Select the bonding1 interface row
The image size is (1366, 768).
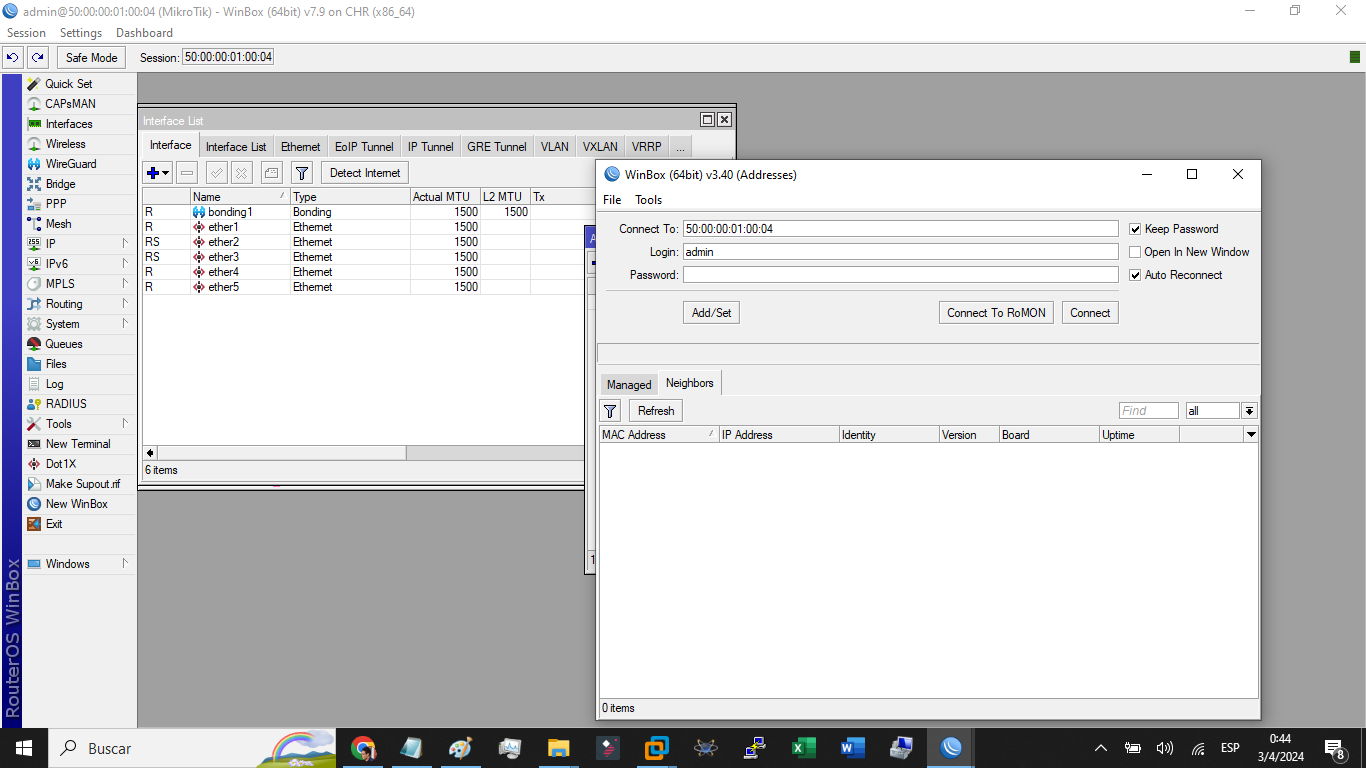click(x=363, y=212)
